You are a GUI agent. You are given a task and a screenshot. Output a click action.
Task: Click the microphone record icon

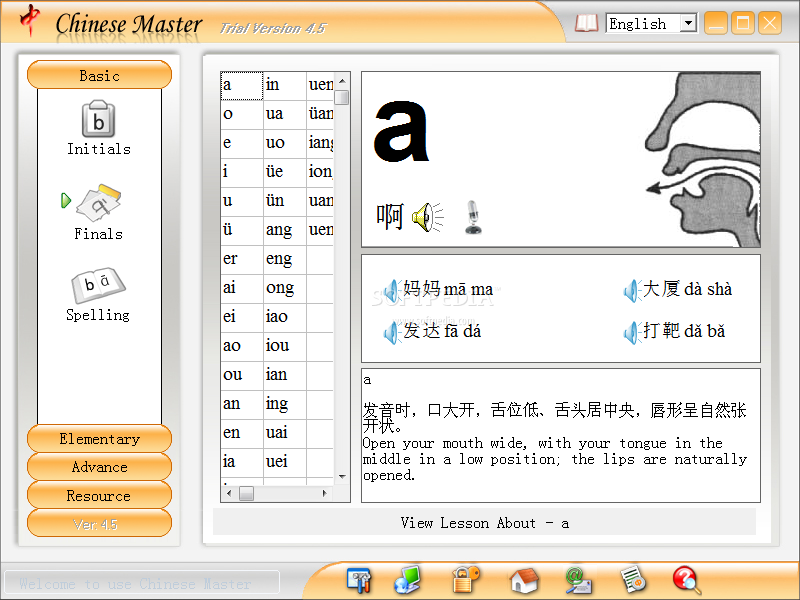pyautogui.click(x=473, y=217)
